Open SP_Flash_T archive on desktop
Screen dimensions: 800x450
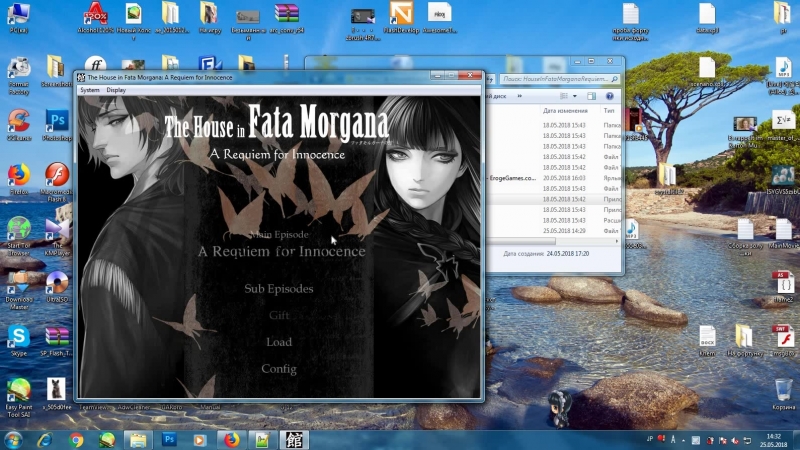[57, 340]
